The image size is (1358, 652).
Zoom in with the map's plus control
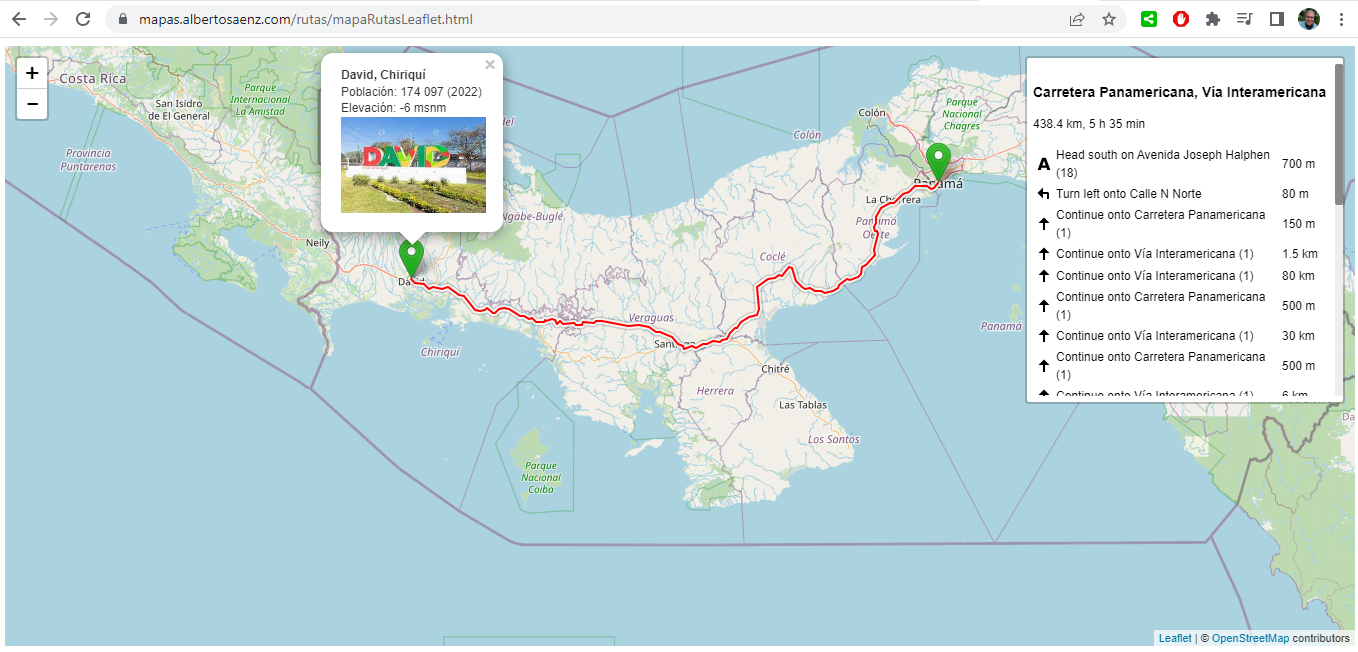(31, 72)
